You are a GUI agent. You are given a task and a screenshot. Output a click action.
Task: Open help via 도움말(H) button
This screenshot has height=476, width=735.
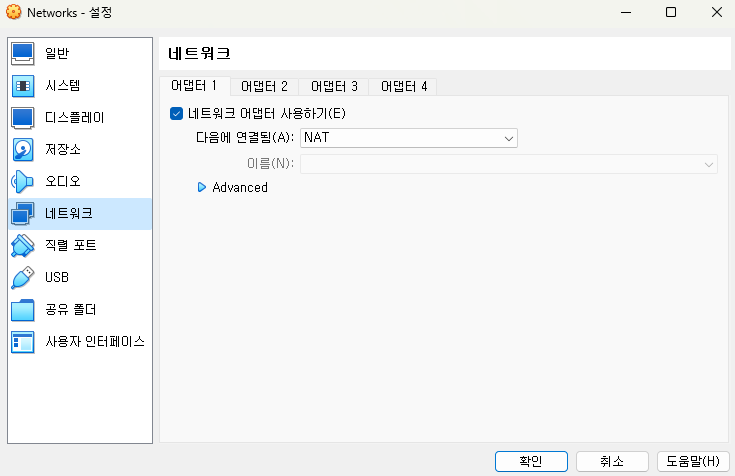point(693,461)
